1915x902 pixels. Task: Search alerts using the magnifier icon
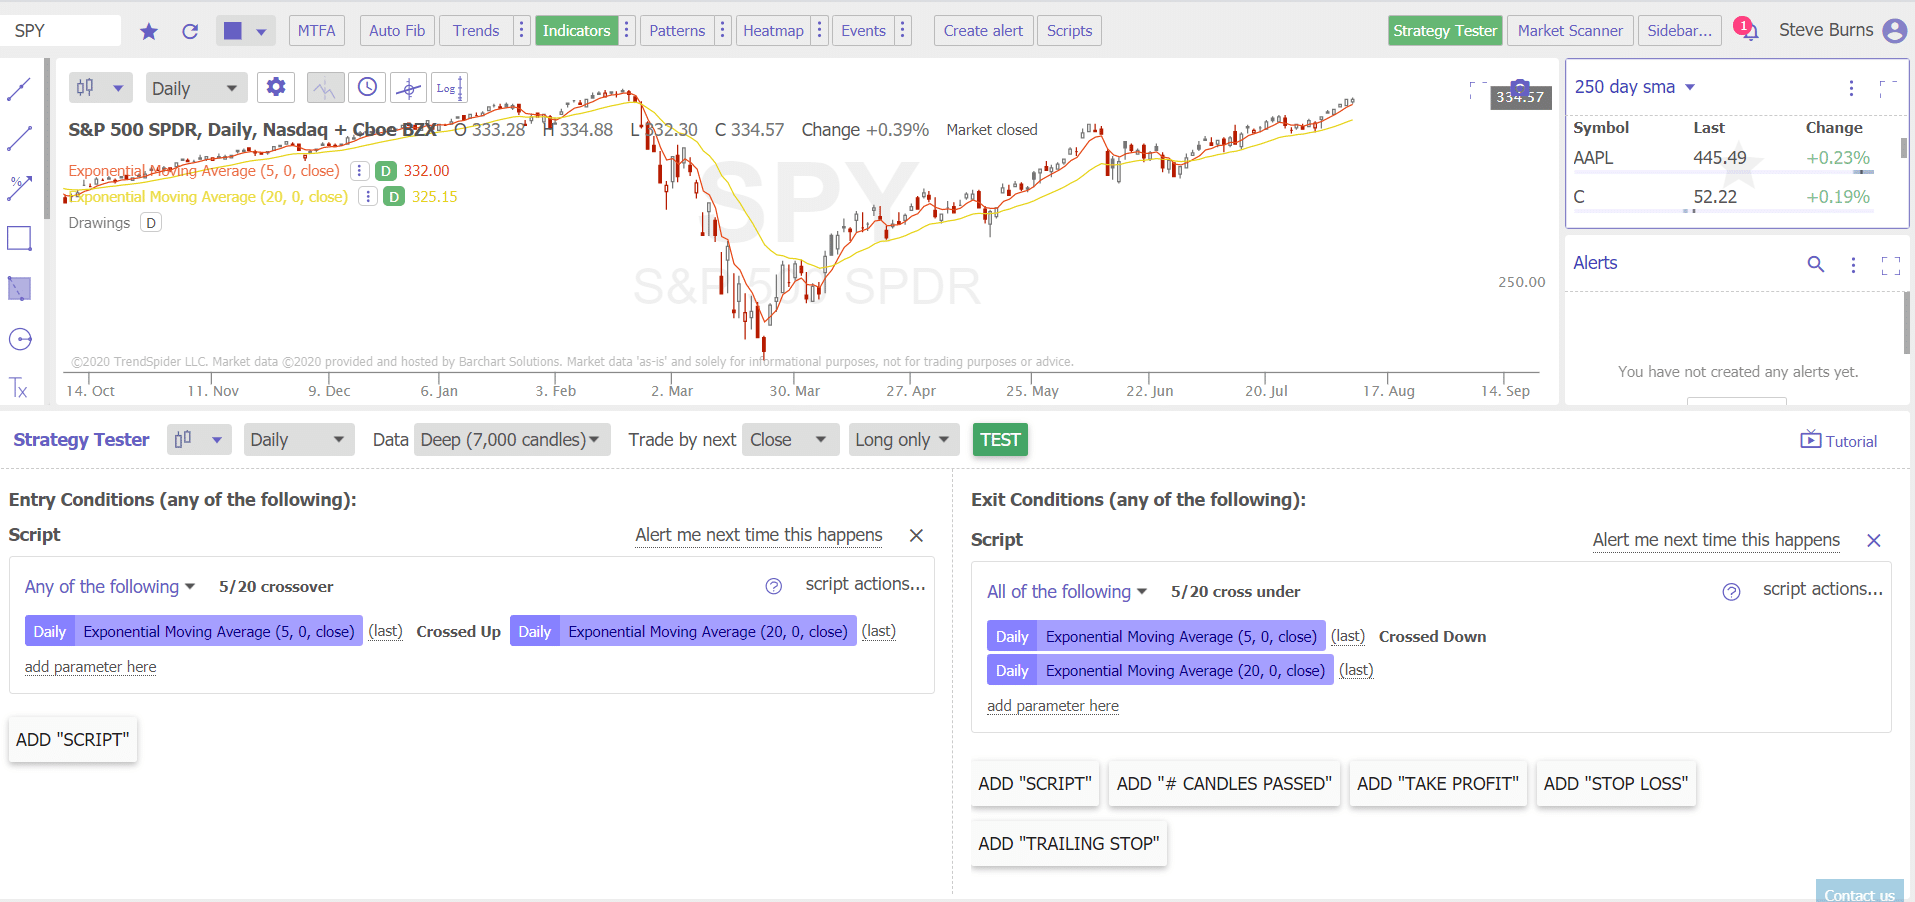pyautogui.click(x=1815, y=264)
